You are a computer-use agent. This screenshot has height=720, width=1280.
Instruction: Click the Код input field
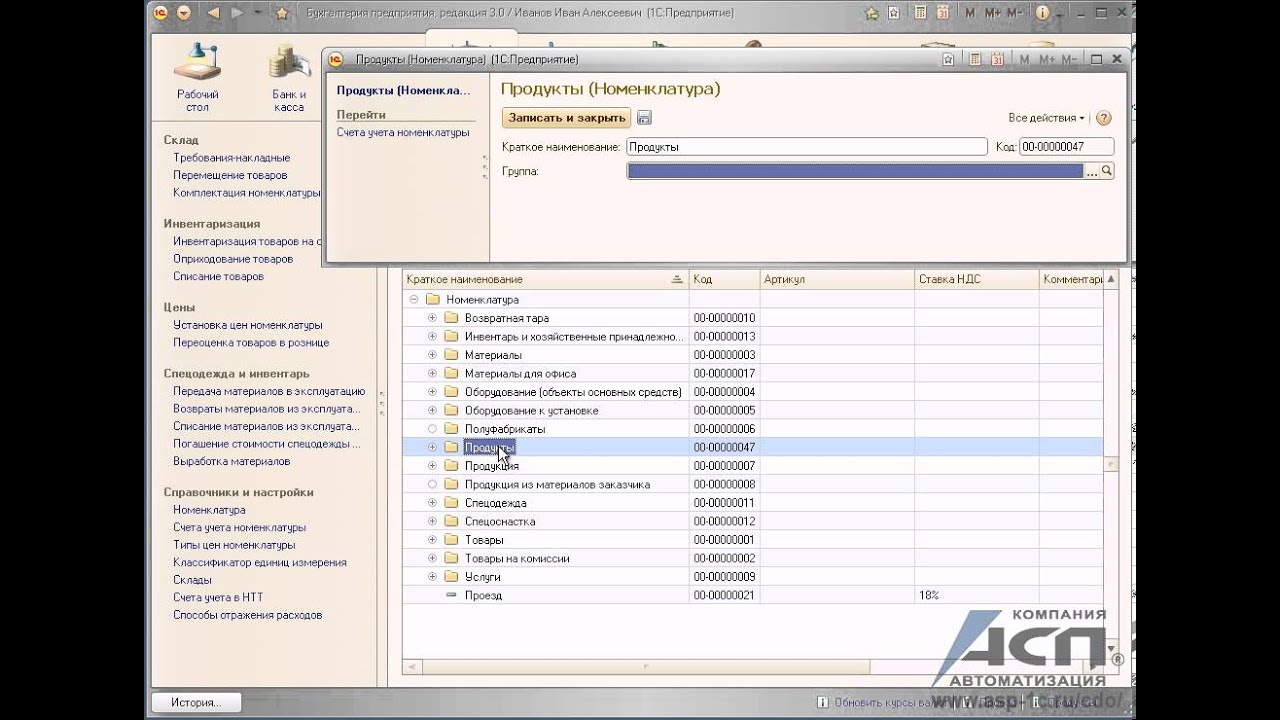tap(1066, 147)
